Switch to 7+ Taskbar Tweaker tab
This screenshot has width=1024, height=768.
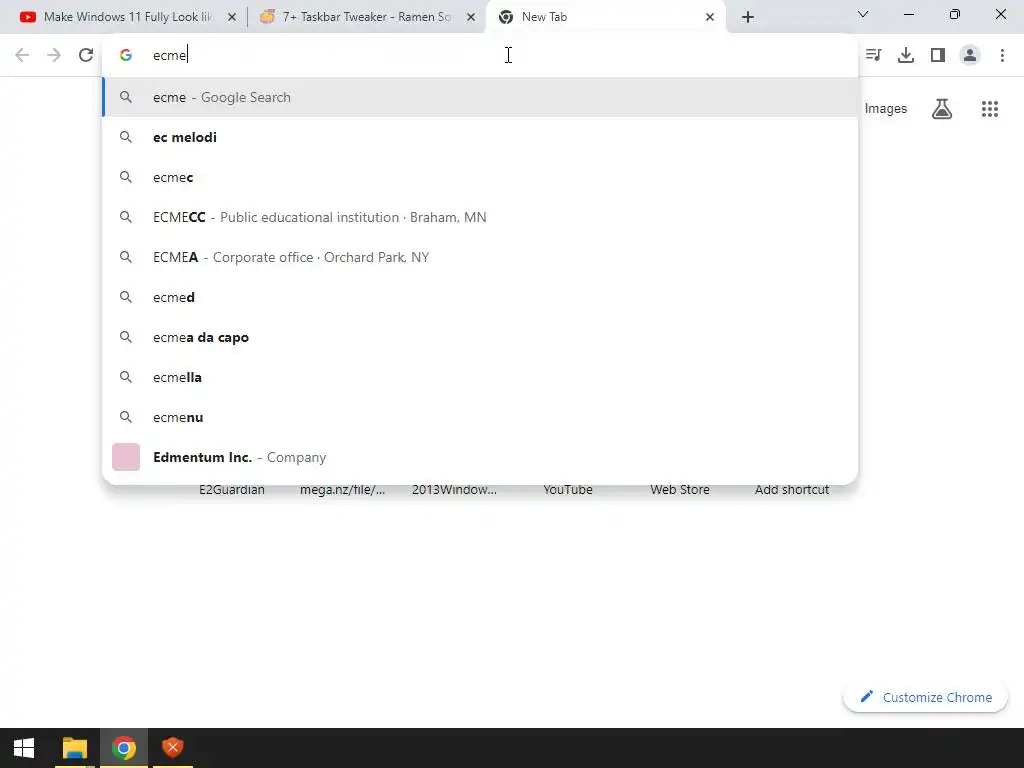point(366,17)
